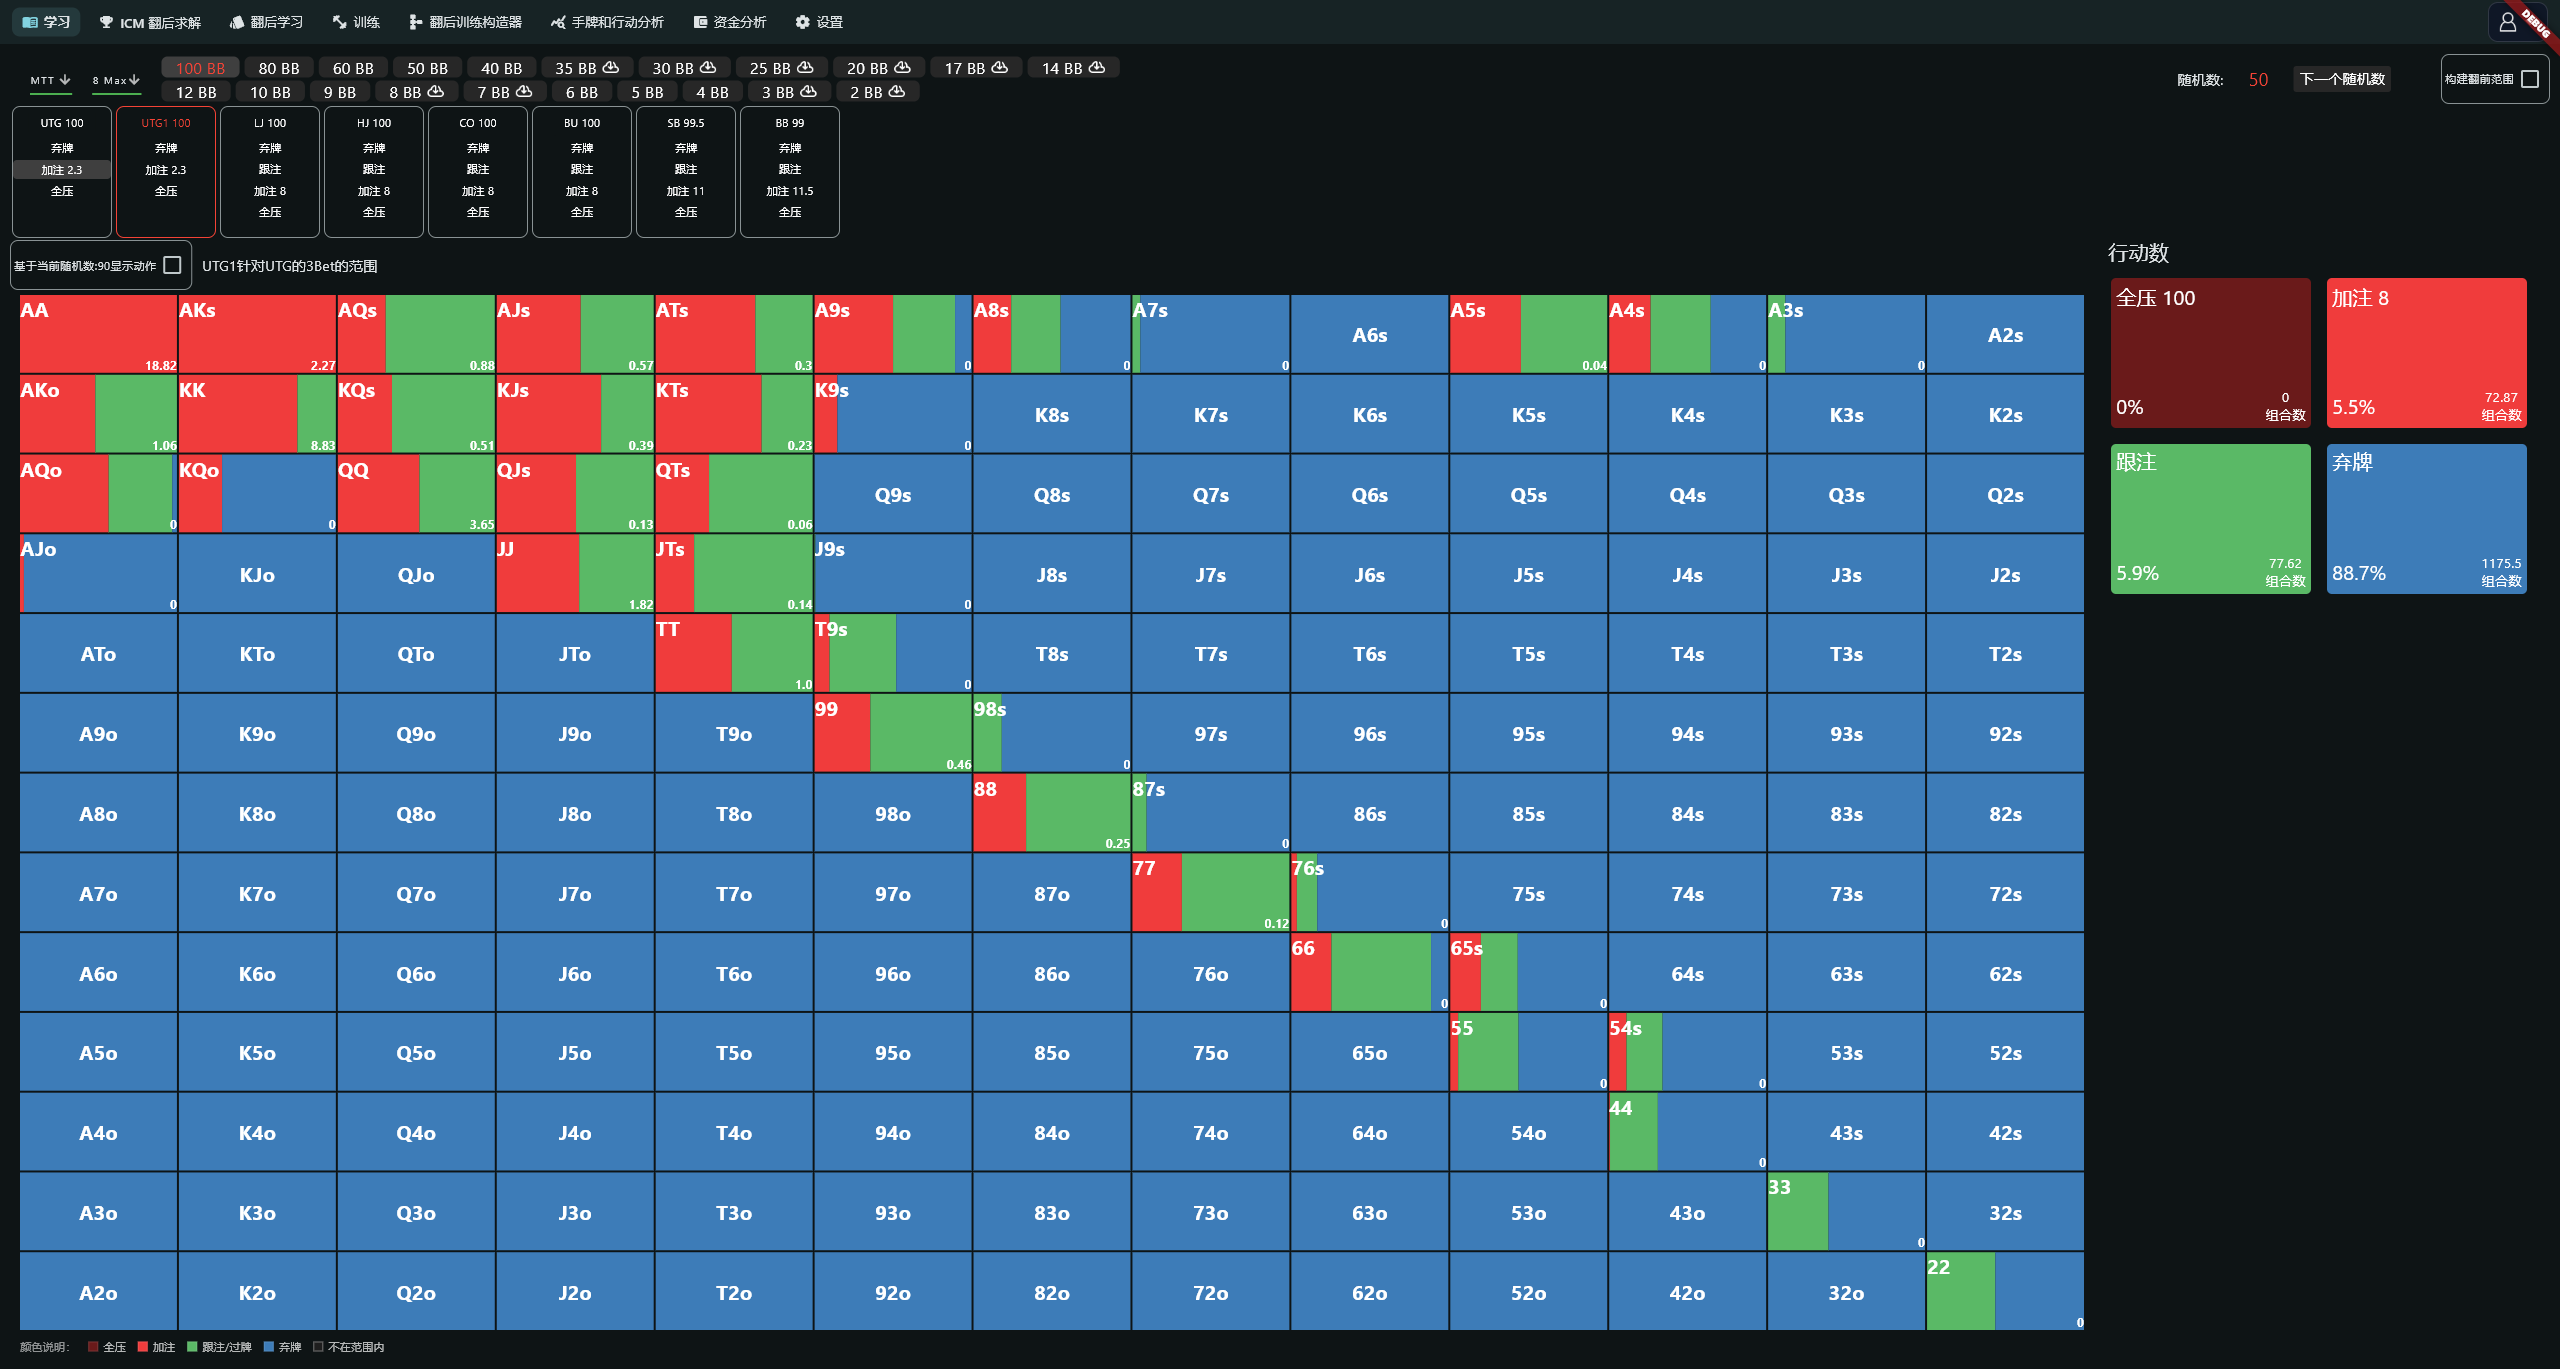Click the cloud download icon on 30 BB
The width and height of the screenshot is (2560, 1369).
[708, 68]
